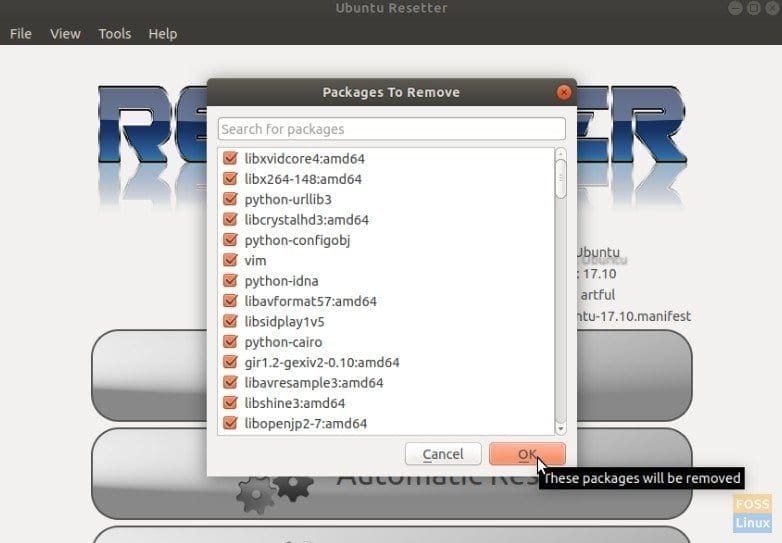
Task: Maximize the Ubuntu Resetter window
Action: [x=754, y=8]
